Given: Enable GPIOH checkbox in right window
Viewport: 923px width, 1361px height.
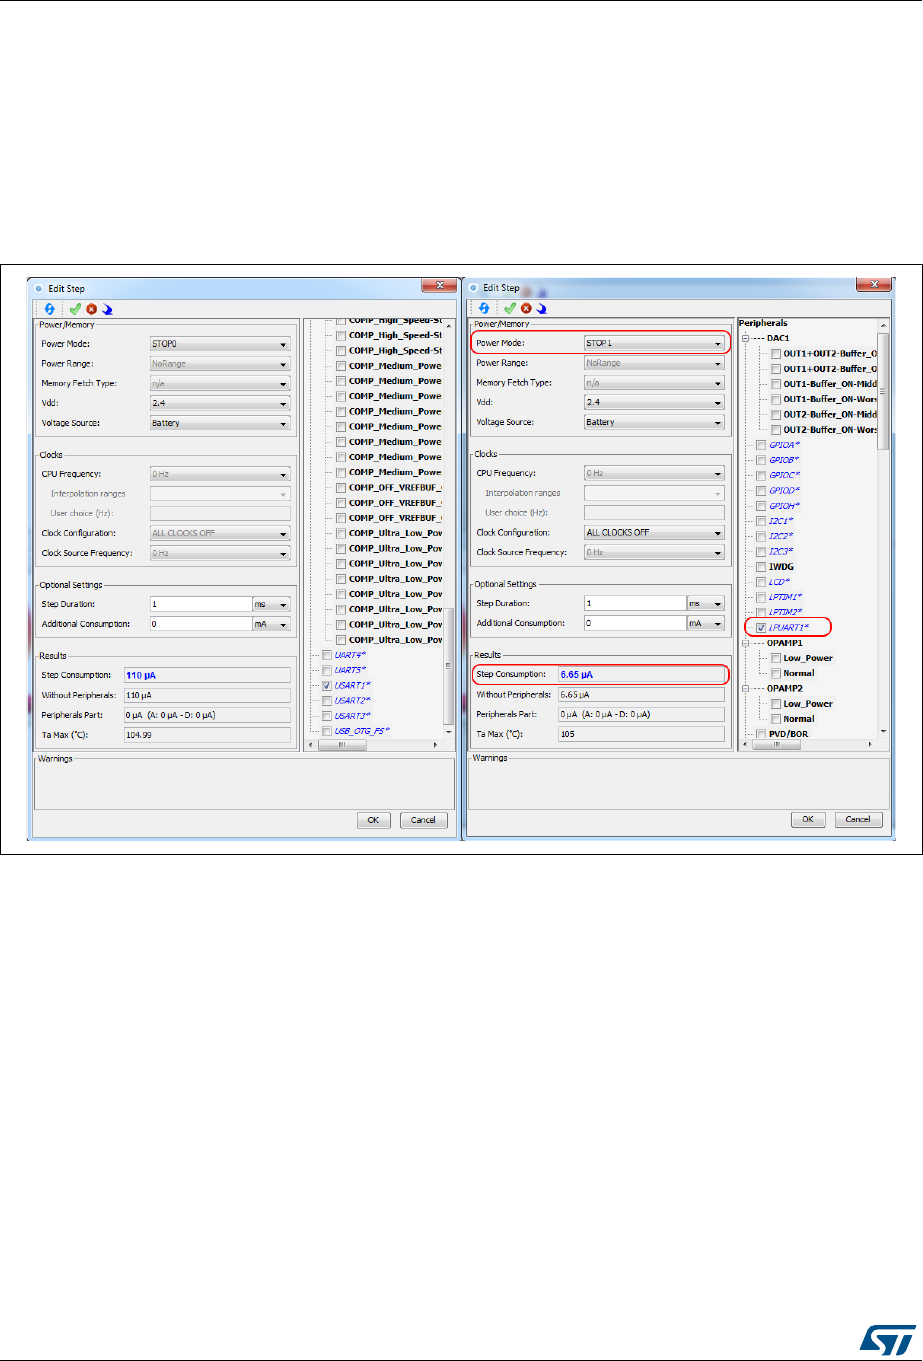Looking at the screenshot, I should (762, 506).
